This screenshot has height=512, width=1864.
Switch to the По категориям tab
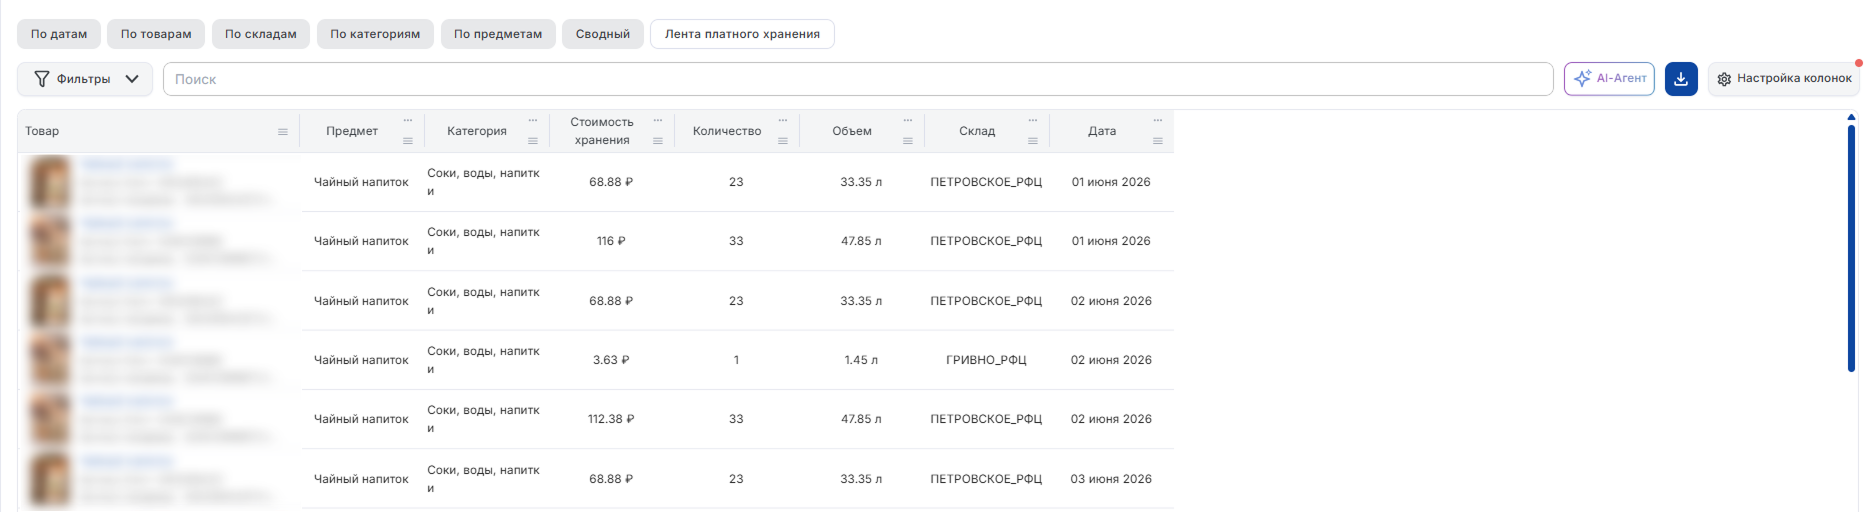coord(375,34)
